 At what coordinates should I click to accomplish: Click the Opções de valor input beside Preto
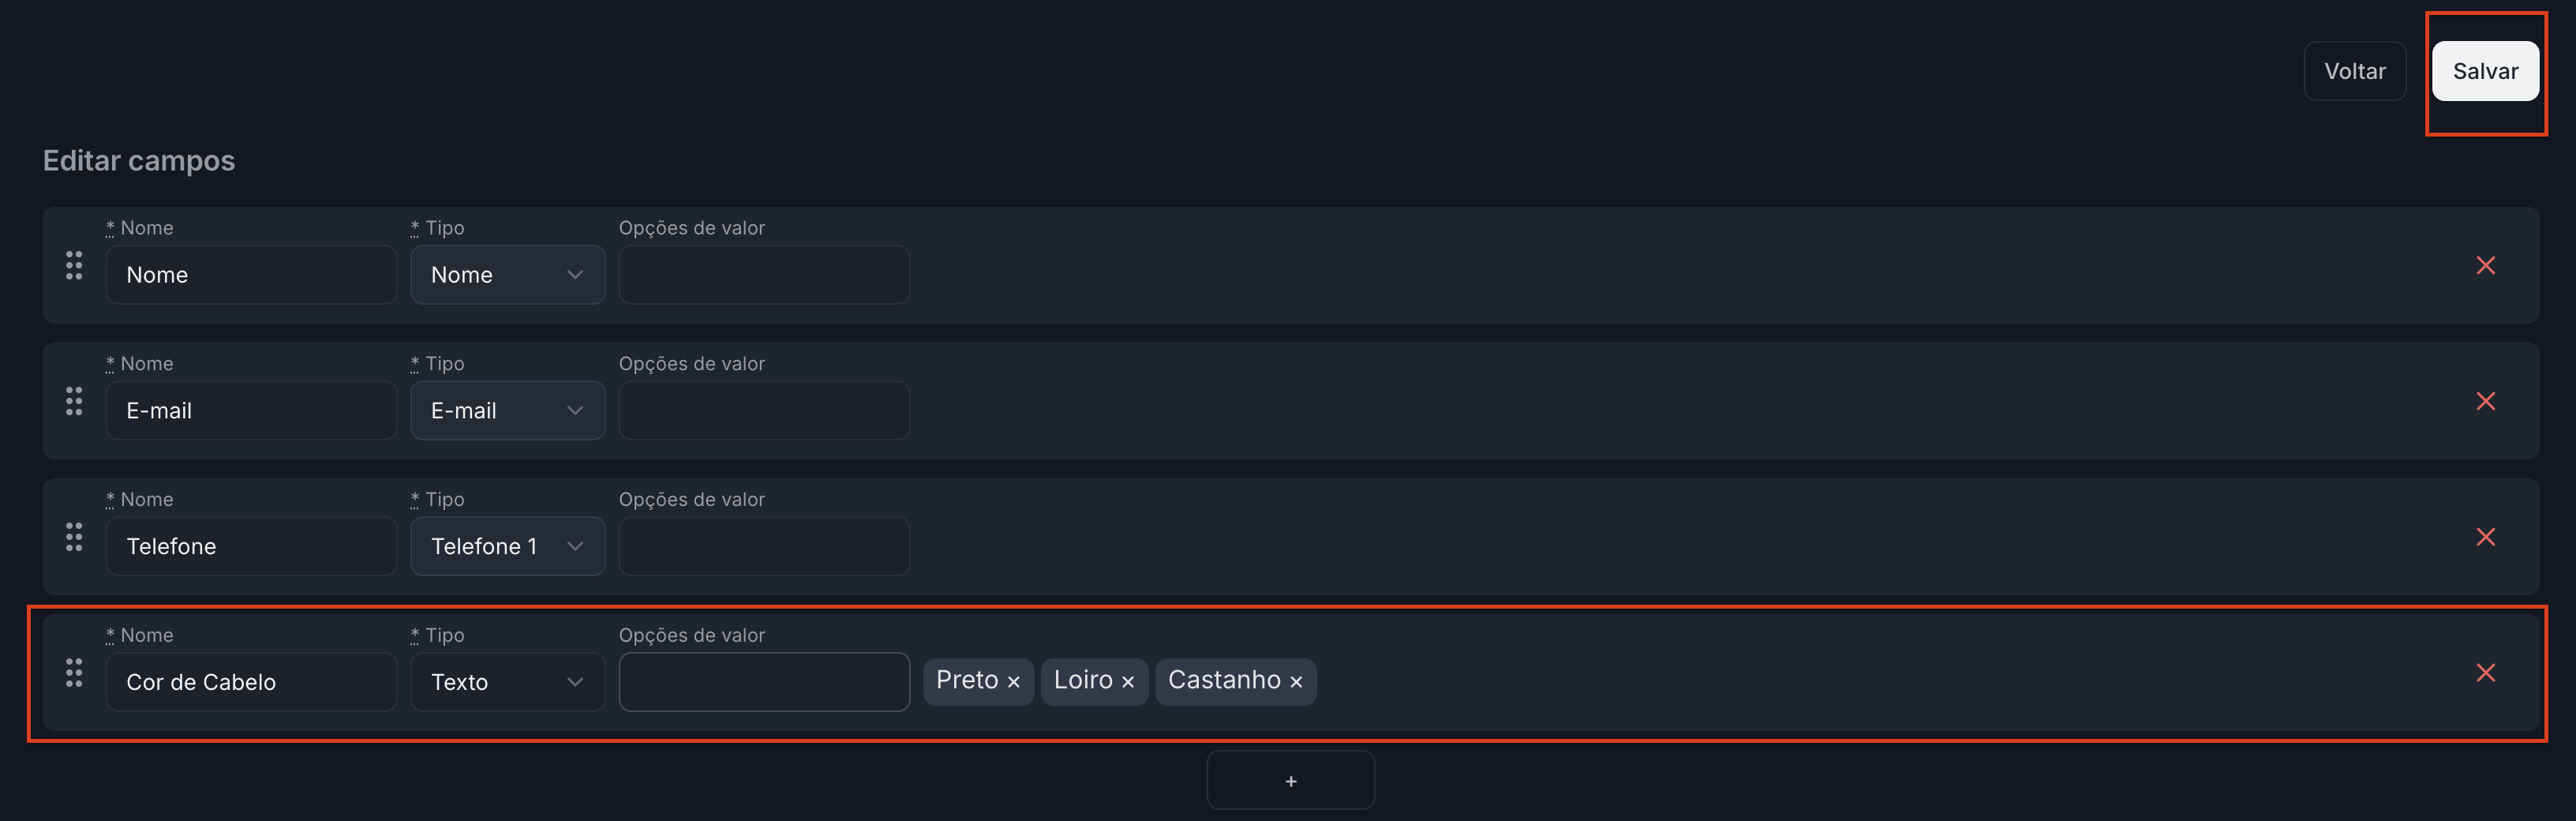(764, 682)
